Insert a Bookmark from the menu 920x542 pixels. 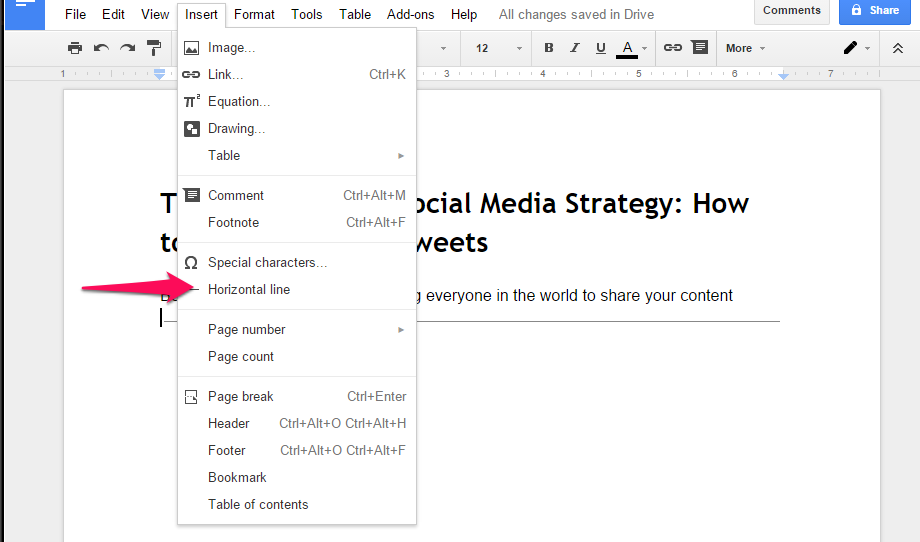click(x=297, y=477)
